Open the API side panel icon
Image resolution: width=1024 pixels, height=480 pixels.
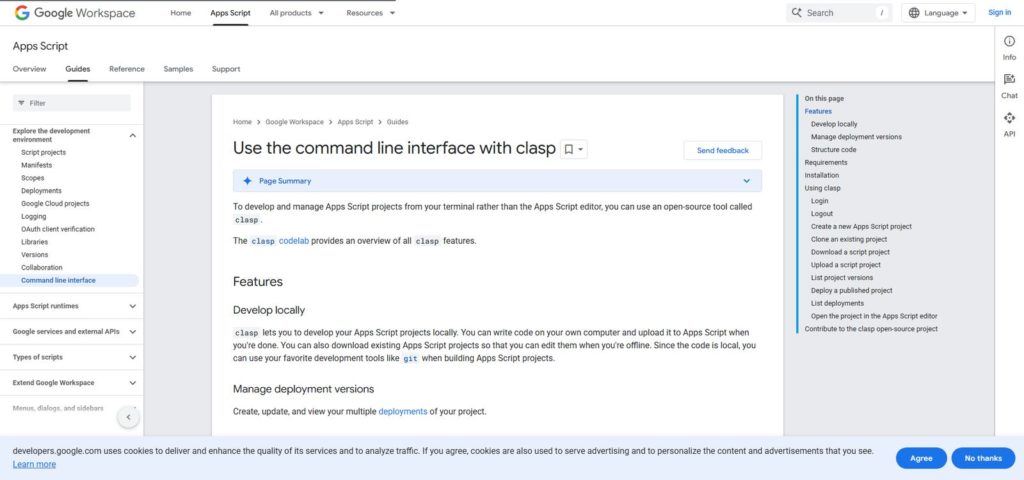pyautogui.click(x=1009, y=118)
